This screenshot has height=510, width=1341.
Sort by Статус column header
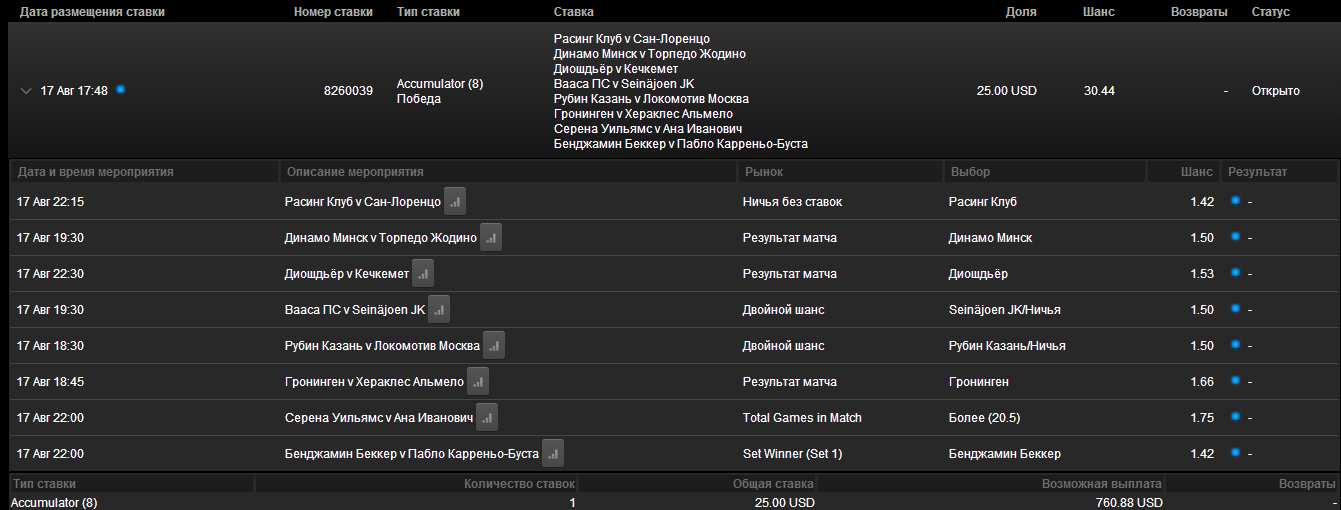click(1270, 12)
